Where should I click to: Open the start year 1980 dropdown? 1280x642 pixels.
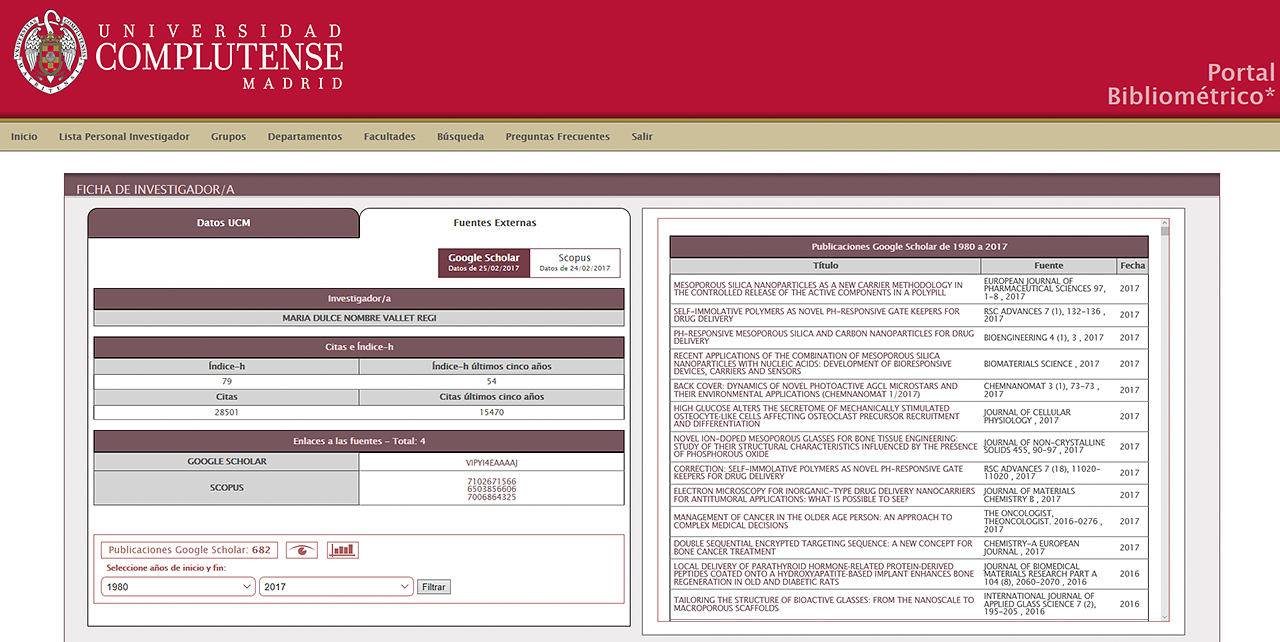tap(178, 587)
